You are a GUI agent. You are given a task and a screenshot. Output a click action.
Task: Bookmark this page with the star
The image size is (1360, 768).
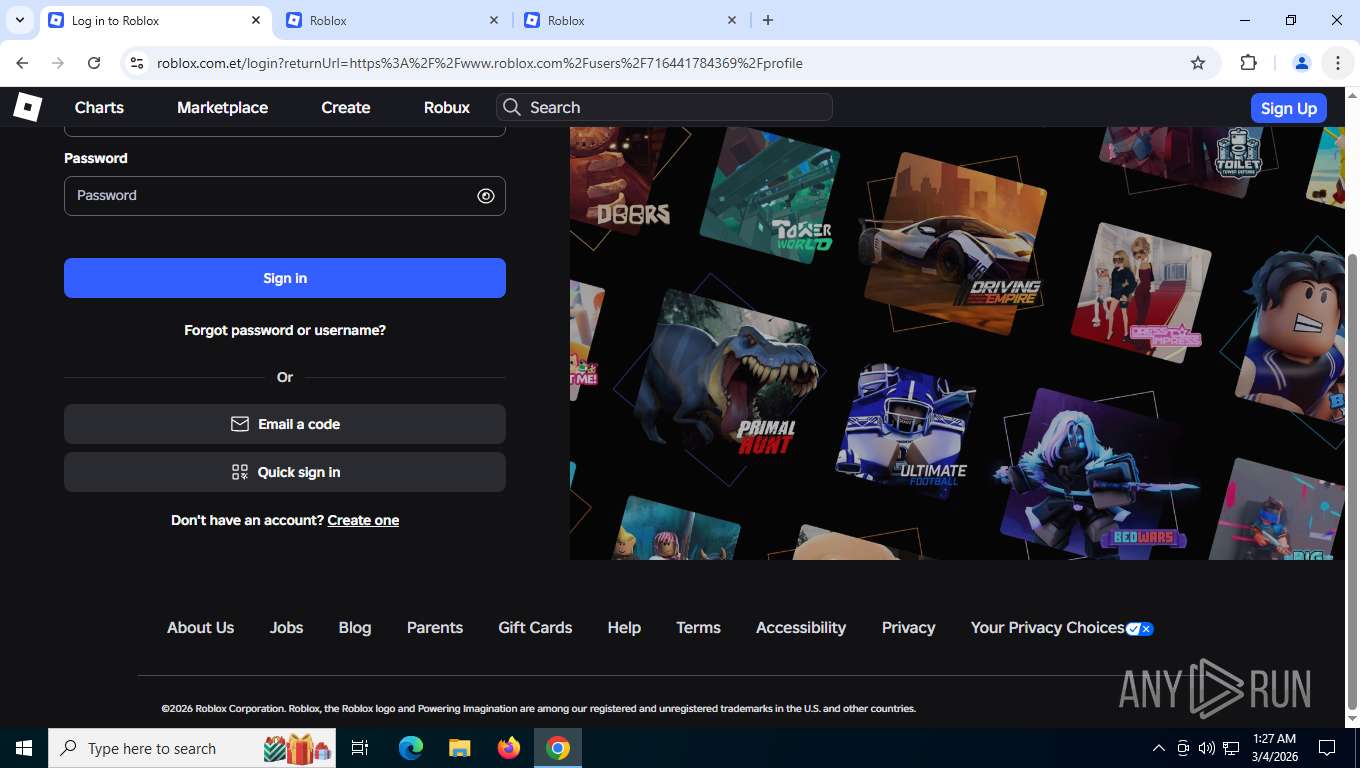click(x=1198, y=63)
